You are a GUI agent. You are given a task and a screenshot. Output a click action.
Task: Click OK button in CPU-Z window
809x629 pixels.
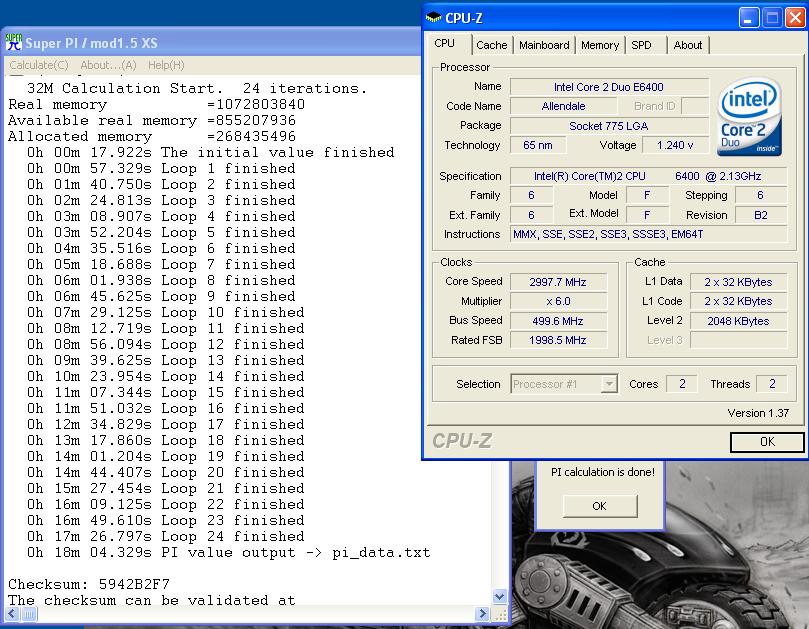click(767, 442)
